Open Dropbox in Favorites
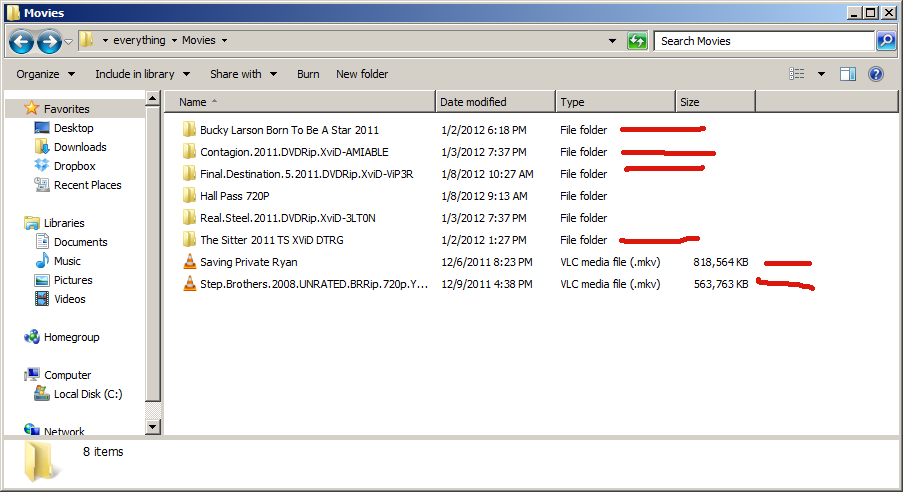This screenshot has width=903, height=492. [x=74, y=166]
